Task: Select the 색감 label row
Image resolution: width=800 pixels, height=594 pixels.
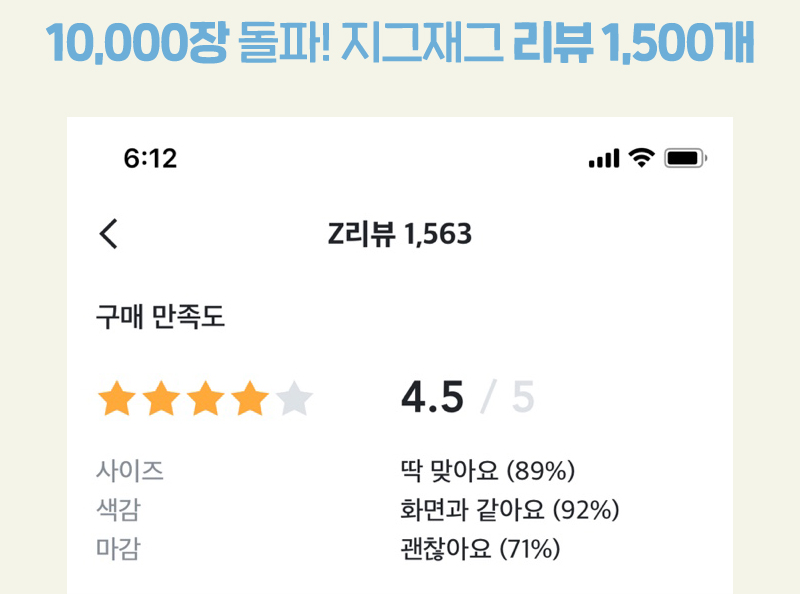Action: tap(118, 509)
